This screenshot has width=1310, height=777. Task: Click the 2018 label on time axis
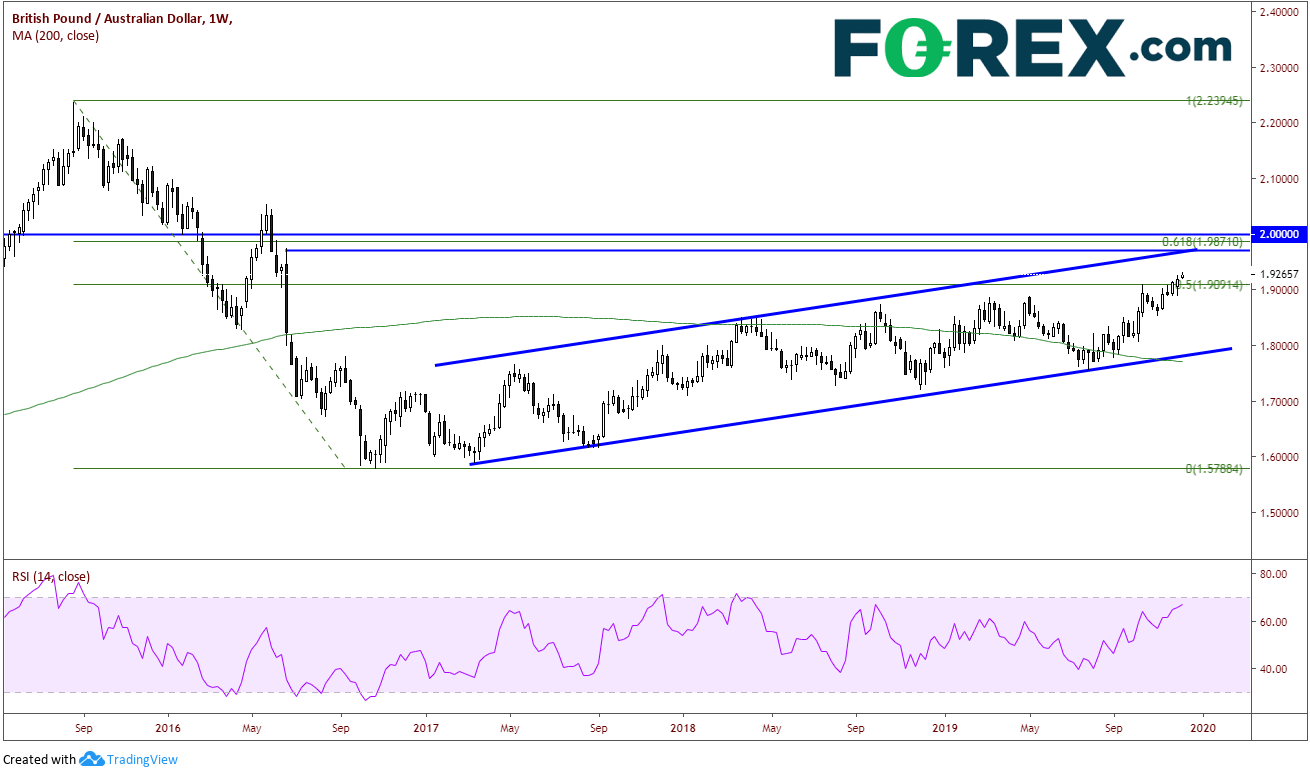(x=684, y=727)
